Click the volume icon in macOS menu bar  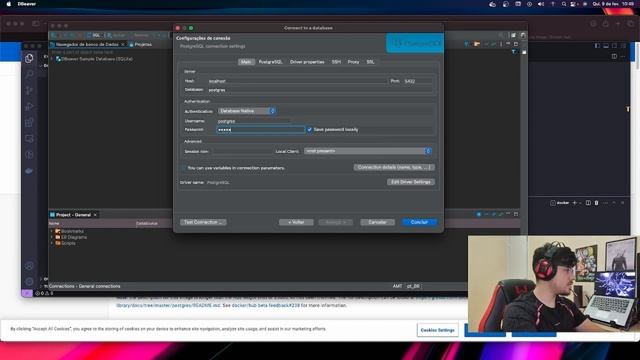point(541,4)
